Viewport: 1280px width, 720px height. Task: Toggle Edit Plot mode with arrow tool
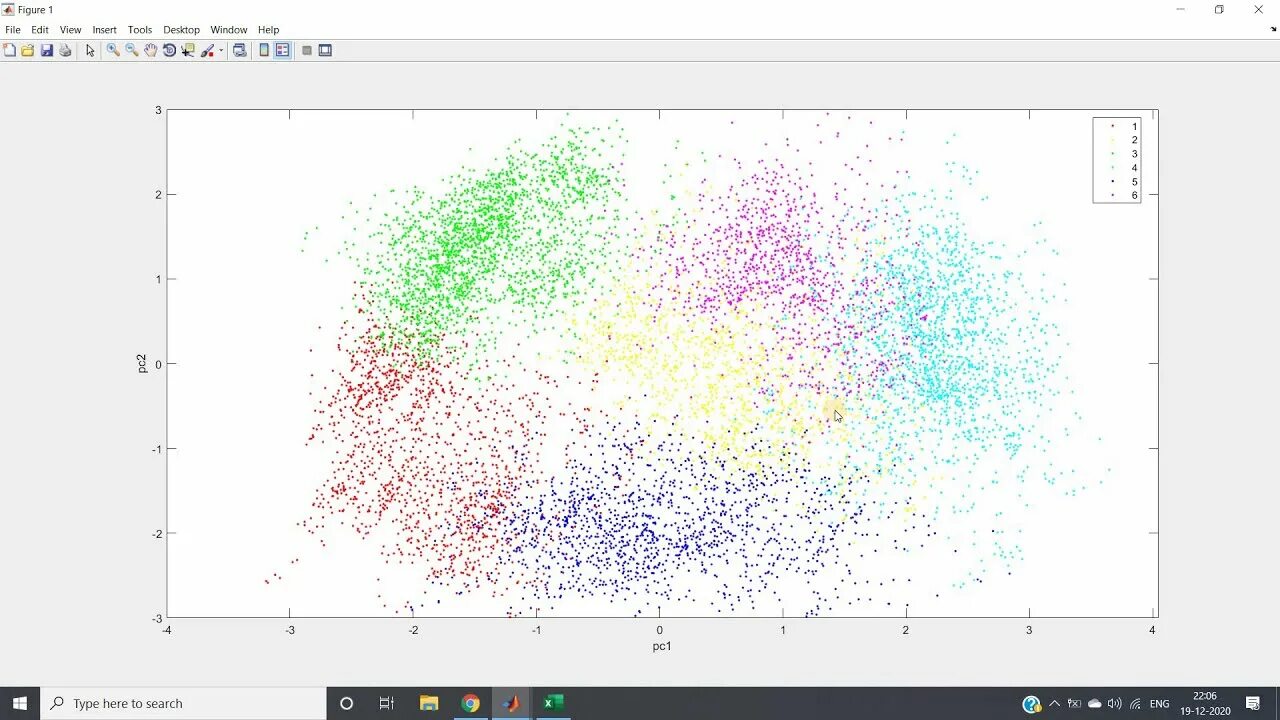(x=90, y=50)
